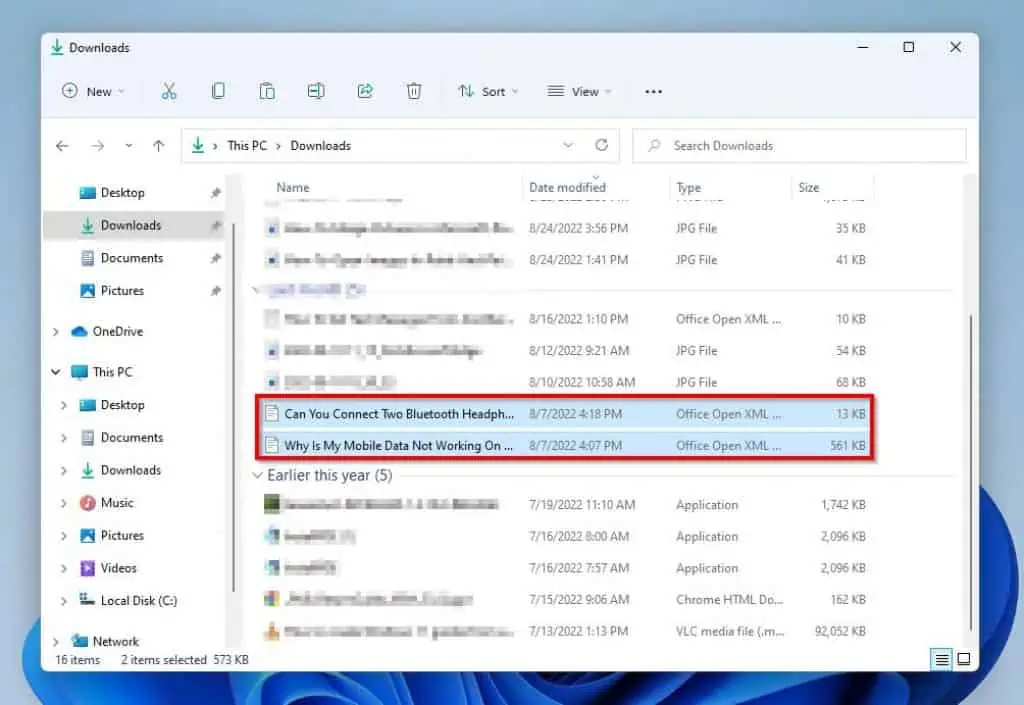The height and width of the screenshot is (705, 1024).
Task: Switch to Details view in the status bar
Action: tap(942, 659)
